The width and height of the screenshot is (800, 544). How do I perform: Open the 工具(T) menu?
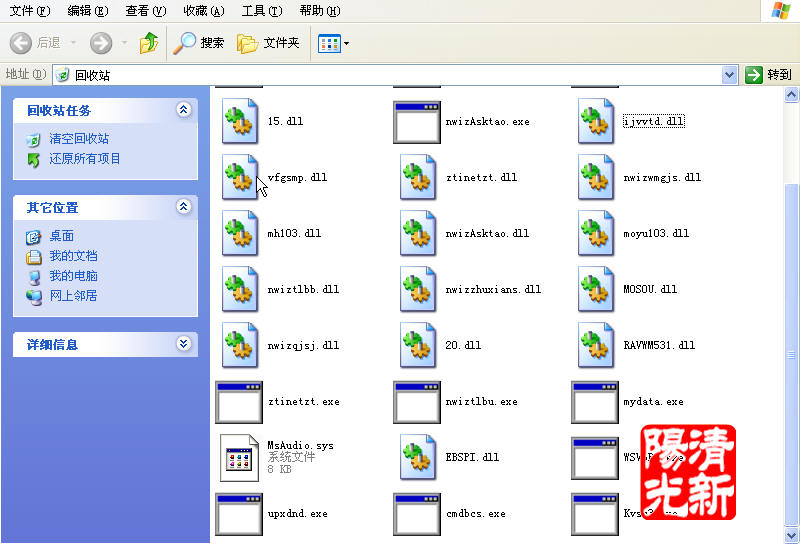(262, 11)
